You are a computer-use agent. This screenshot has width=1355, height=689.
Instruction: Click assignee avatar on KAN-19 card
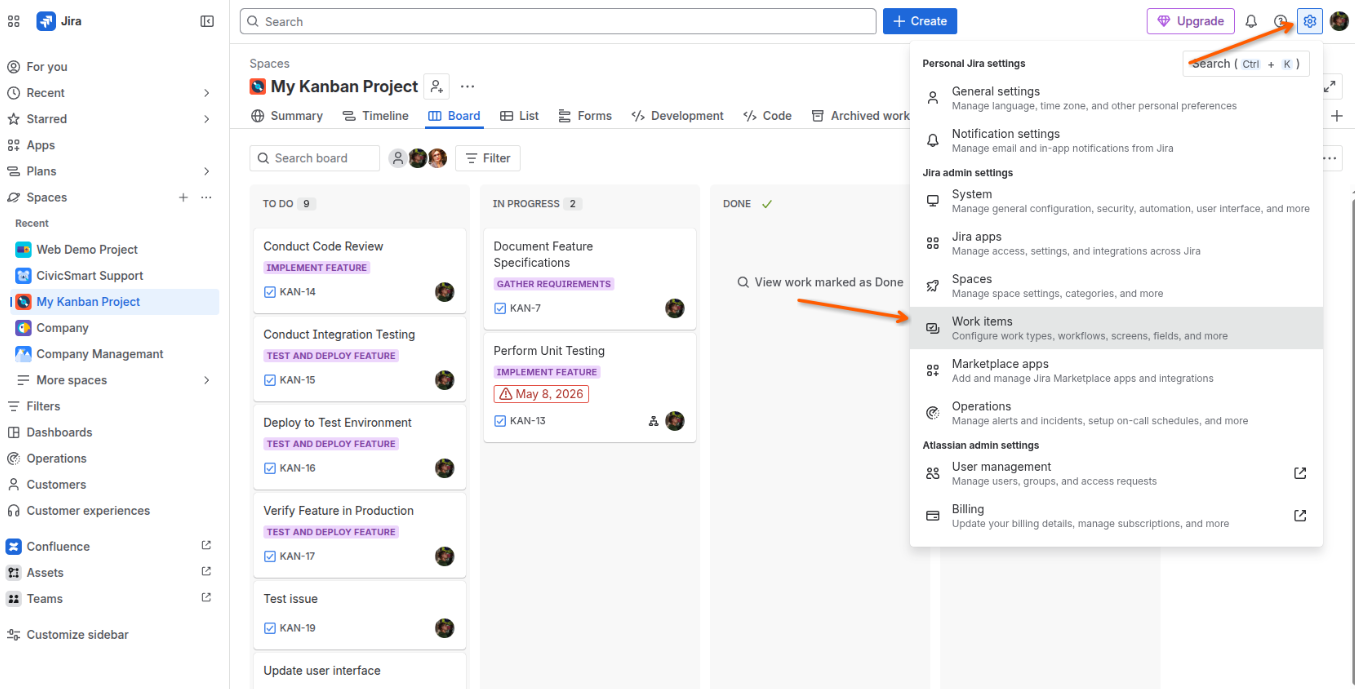point(445,628)
